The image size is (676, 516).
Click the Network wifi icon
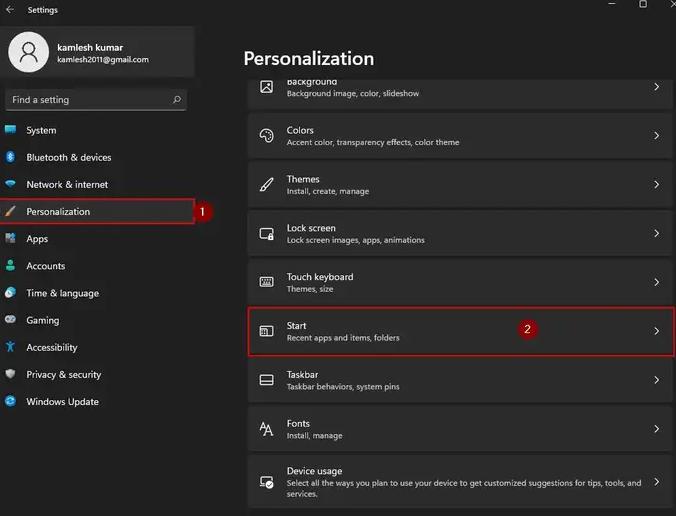[x=10, y=184]
